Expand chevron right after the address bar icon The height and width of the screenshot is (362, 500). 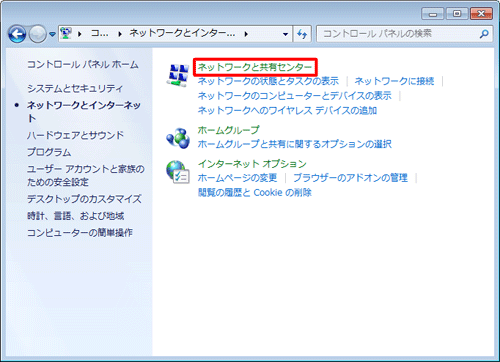(80, 34)
